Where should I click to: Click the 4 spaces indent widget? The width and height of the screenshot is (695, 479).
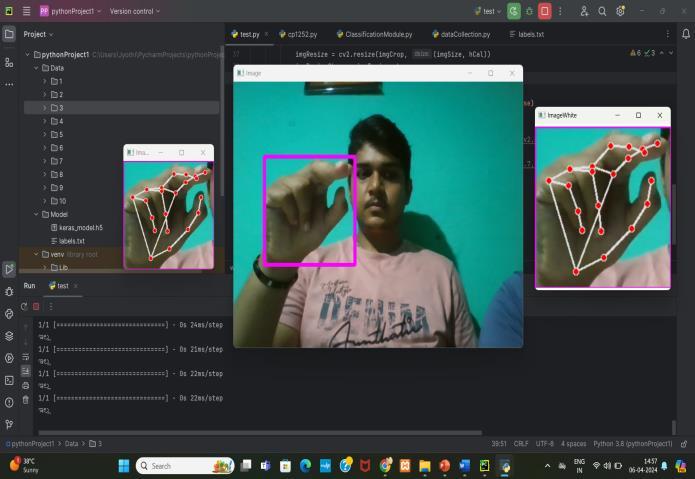point(574,444)
